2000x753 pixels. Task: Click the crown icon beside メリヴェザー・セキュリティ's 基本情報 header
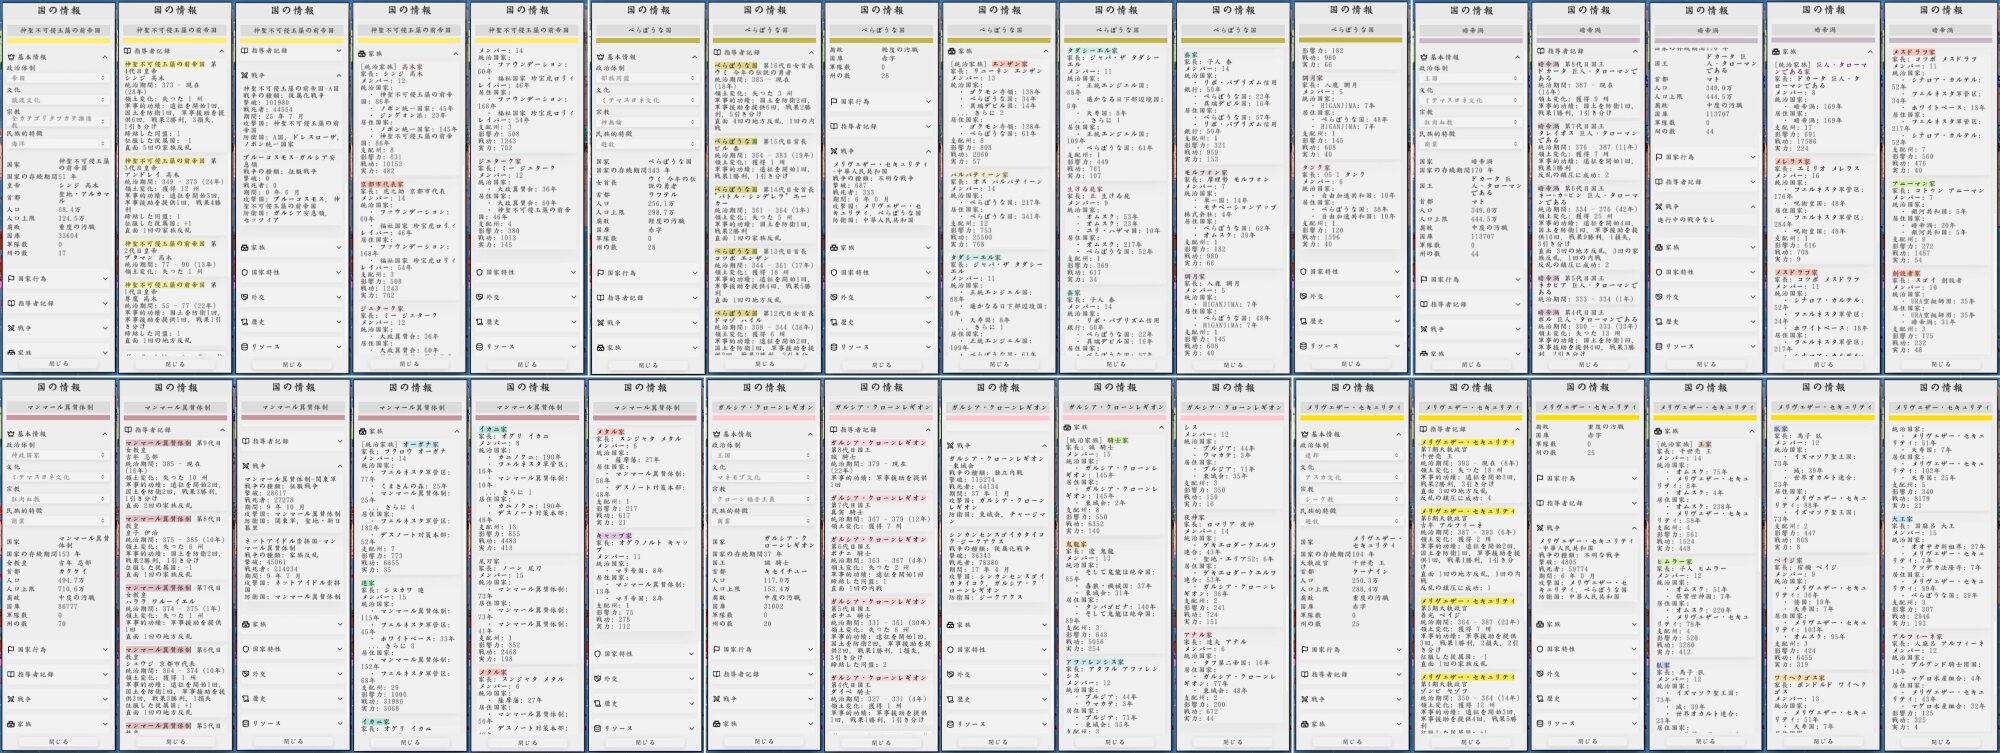(x=1306, y=434)
